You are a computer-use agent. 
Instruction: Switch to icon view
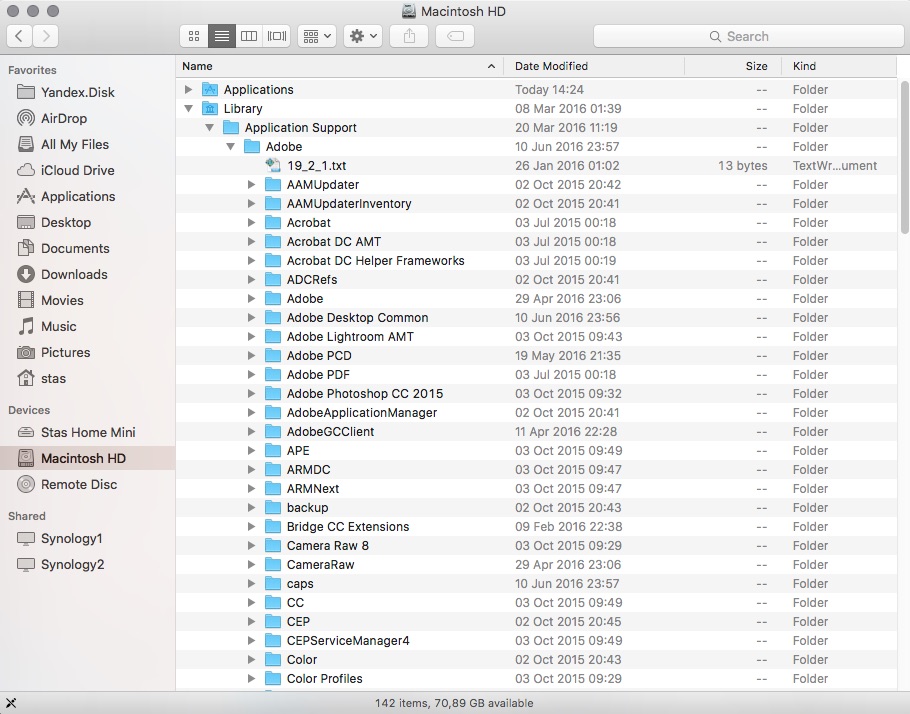click(x=194, y=36)
